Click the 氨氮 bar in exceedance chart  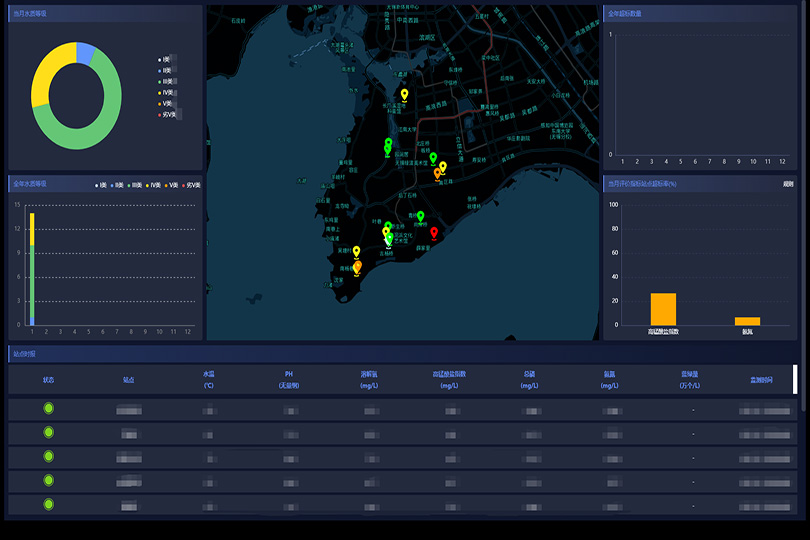[x=747, y=321]
